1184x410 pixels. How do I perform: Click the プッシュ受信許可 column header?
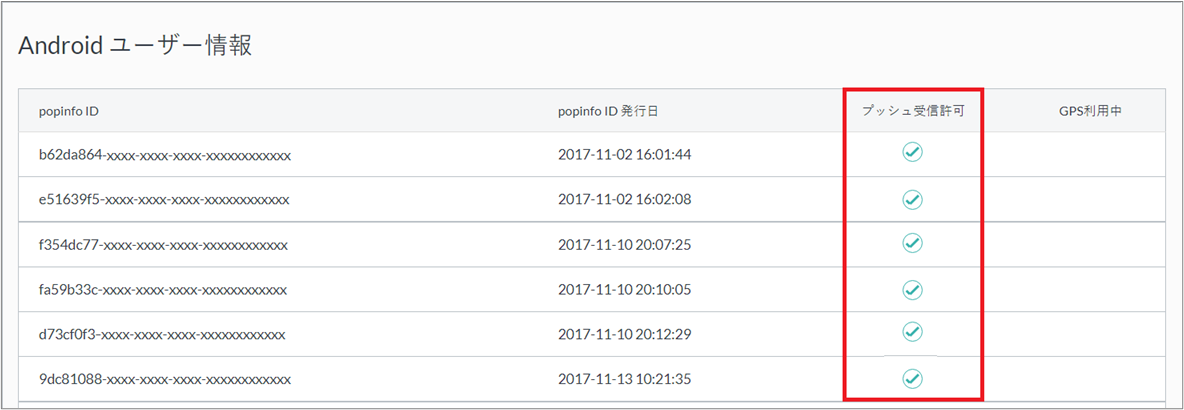pyautogui.click(x=912, y=111)
